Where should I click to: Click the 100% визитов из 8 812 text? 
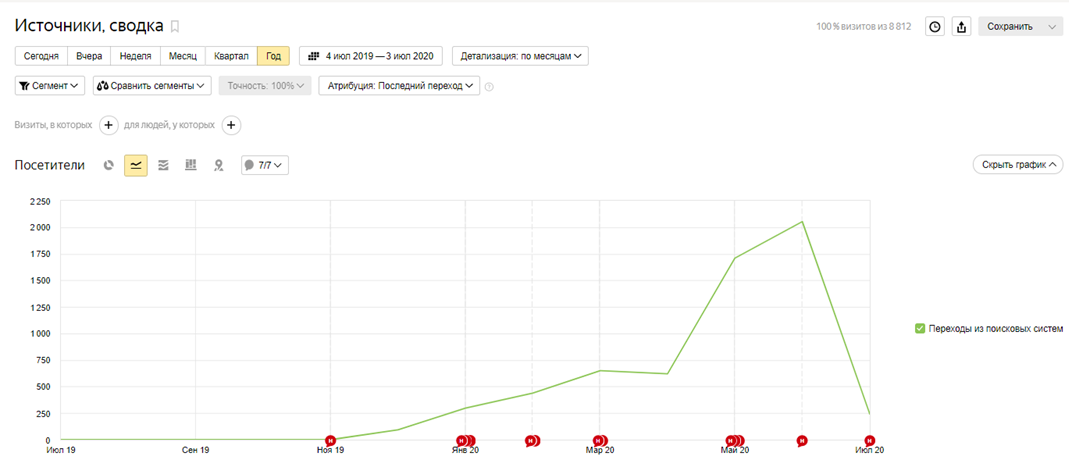click(x=864, y=27)
